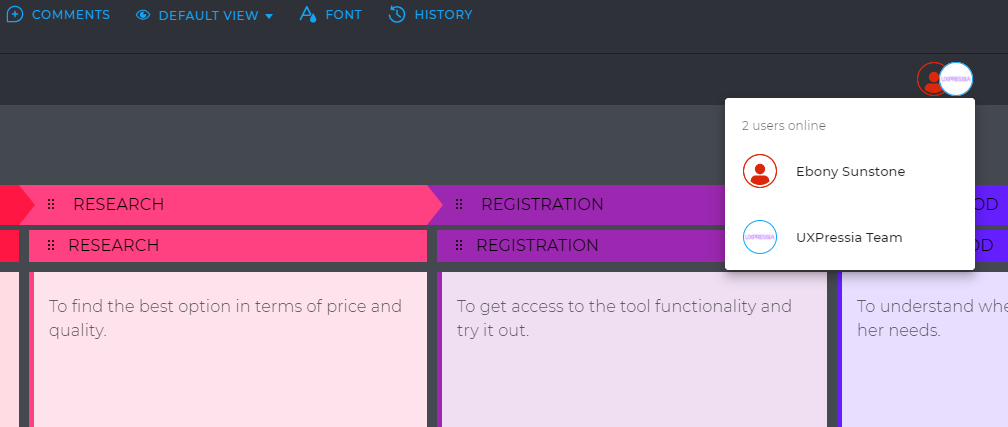Click drag handle on Research stage arrow
1008x427 pixels.
click(x=51, y=204)
